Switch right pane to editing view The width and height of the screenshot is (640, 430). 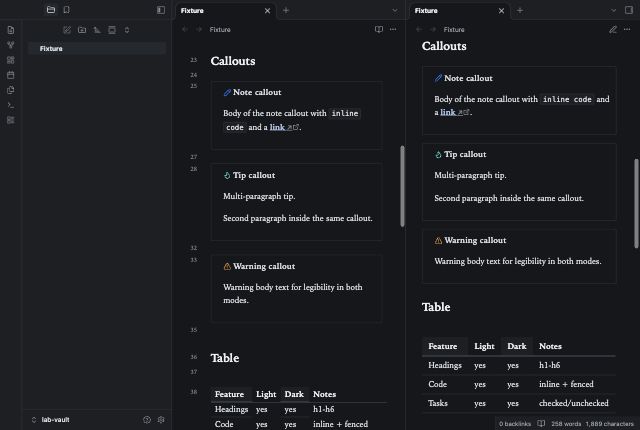613,29
